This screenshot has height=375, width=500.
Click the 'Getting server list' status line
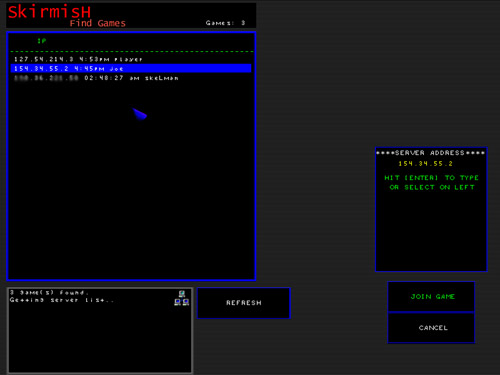click(62, 300)
